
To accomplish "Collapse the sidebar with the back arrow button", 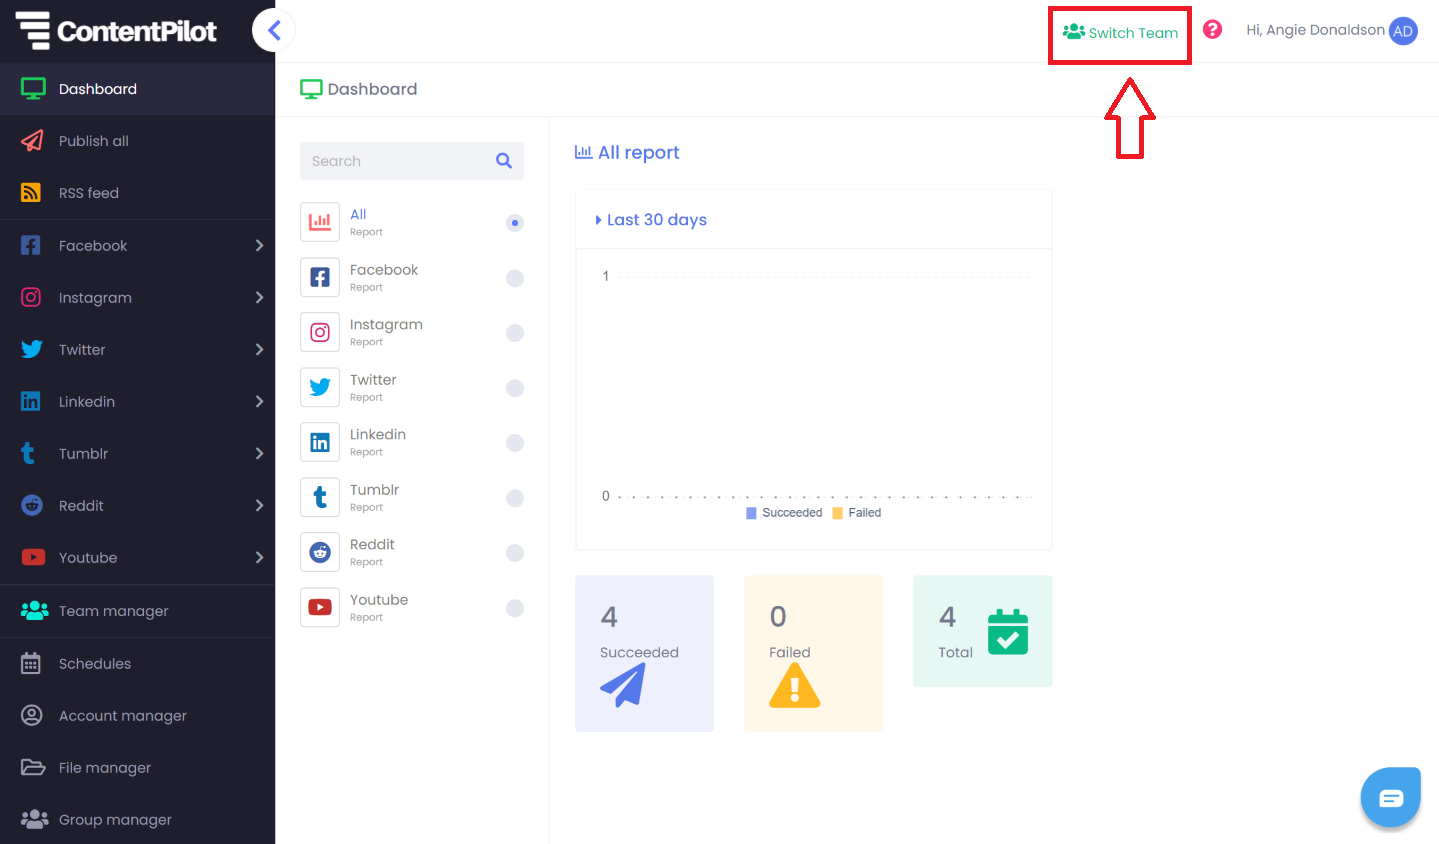I will click(x=273, y=31).
